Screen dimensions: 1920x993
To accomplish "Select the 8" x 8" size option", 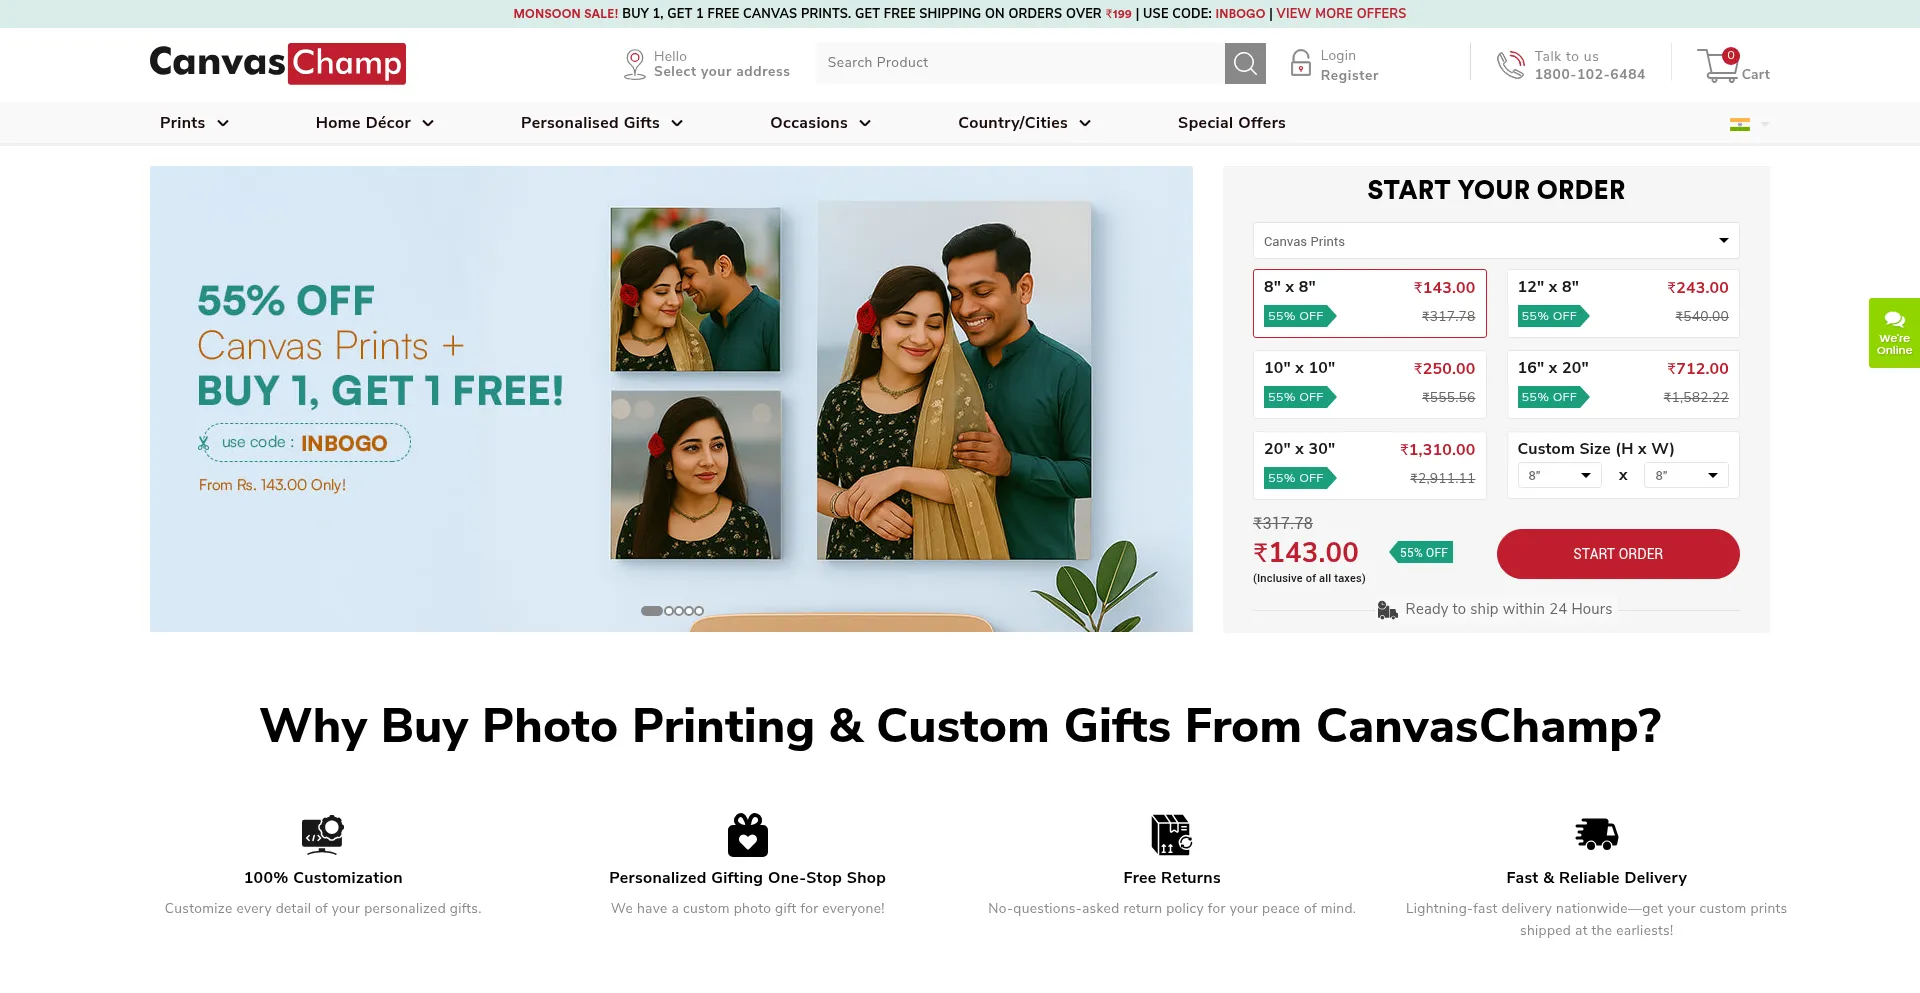I will coord(1369,303).
